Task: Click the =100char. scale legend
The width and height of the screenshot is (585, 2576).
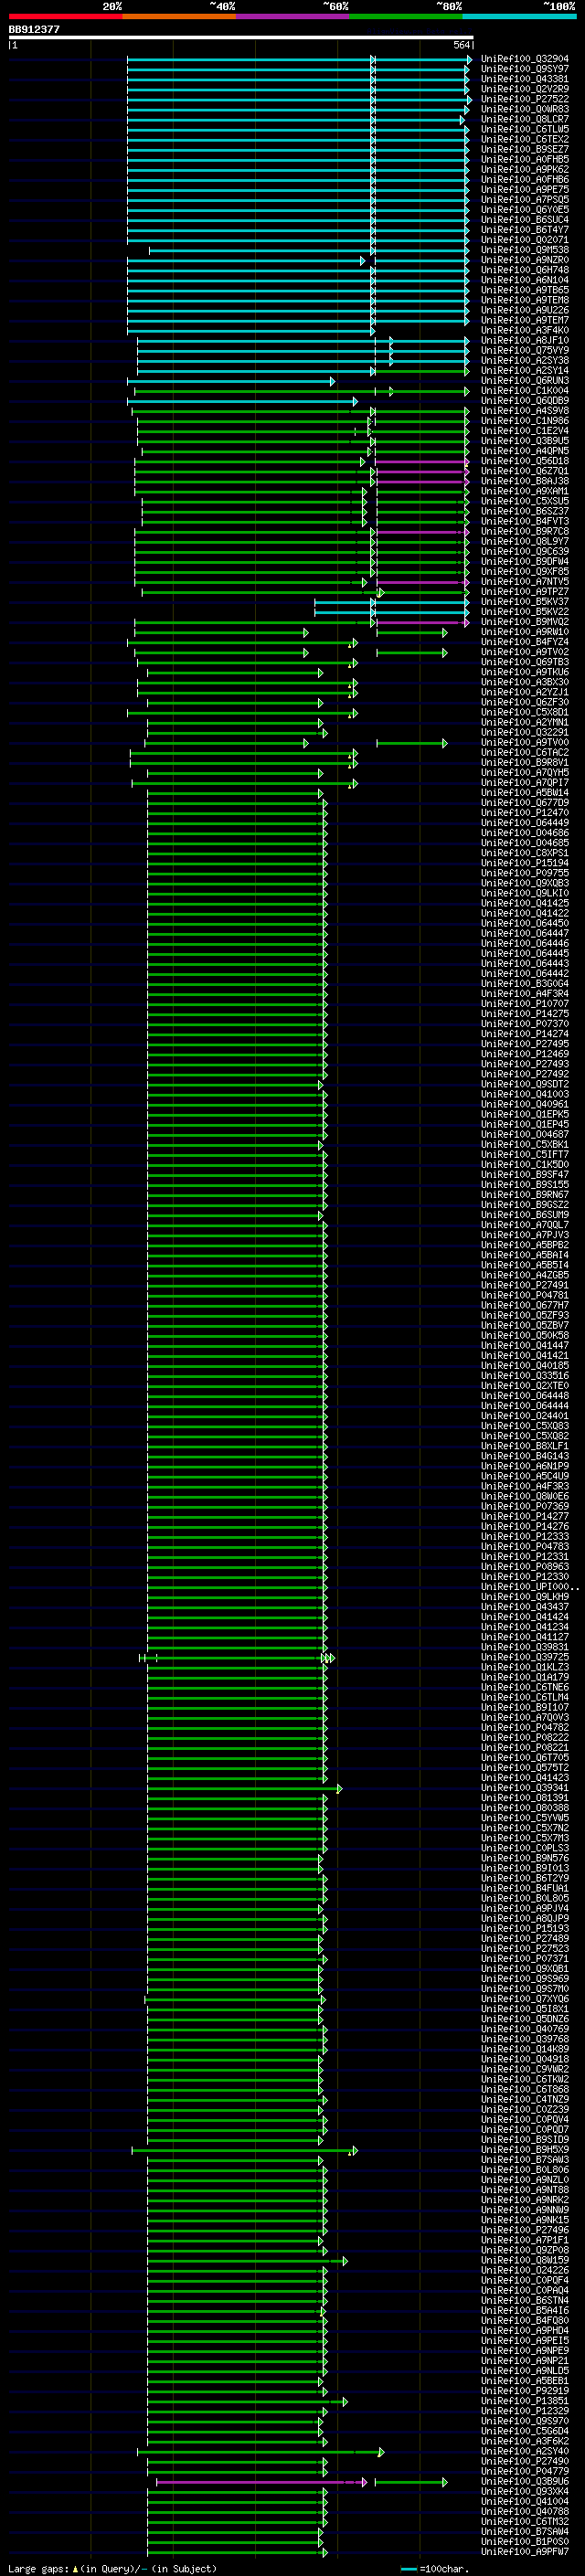Action: tap(435, 2569)
